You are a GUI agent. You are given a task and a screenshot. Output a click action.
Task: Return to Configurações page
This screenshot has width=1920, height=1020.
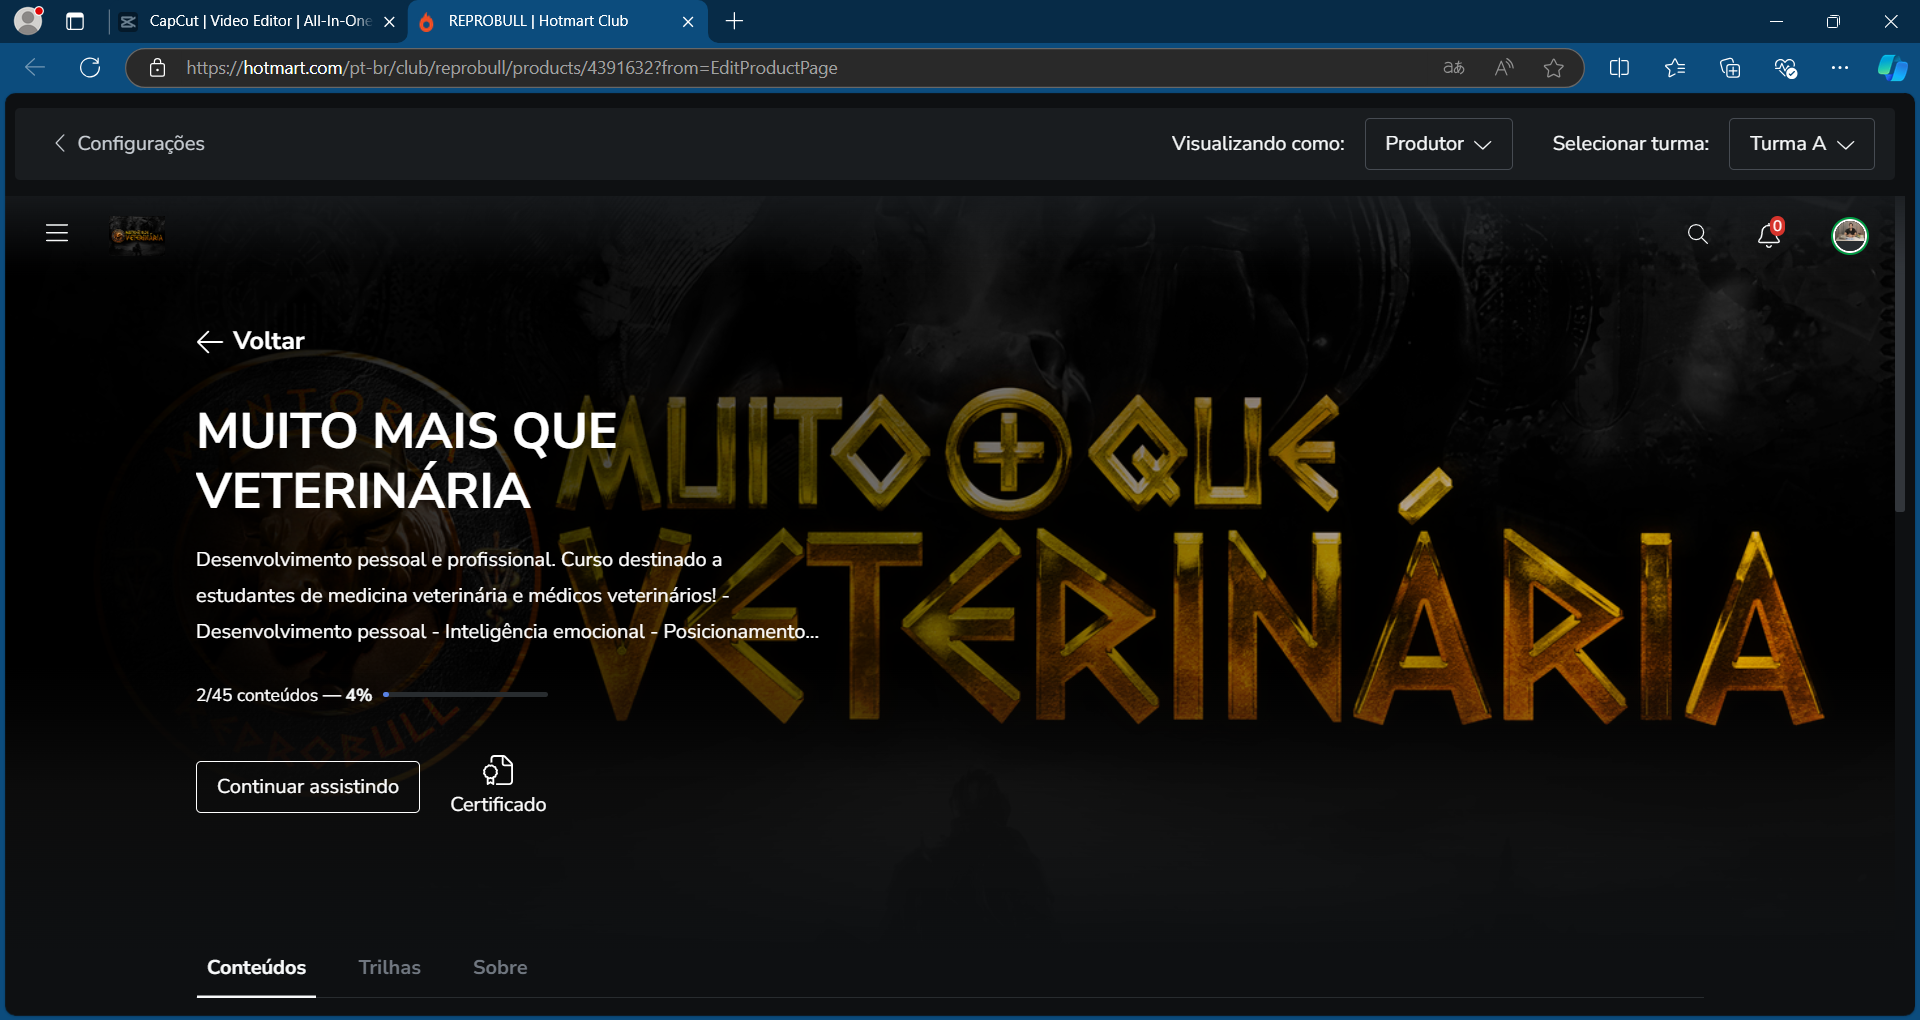[x=129, y=144]
